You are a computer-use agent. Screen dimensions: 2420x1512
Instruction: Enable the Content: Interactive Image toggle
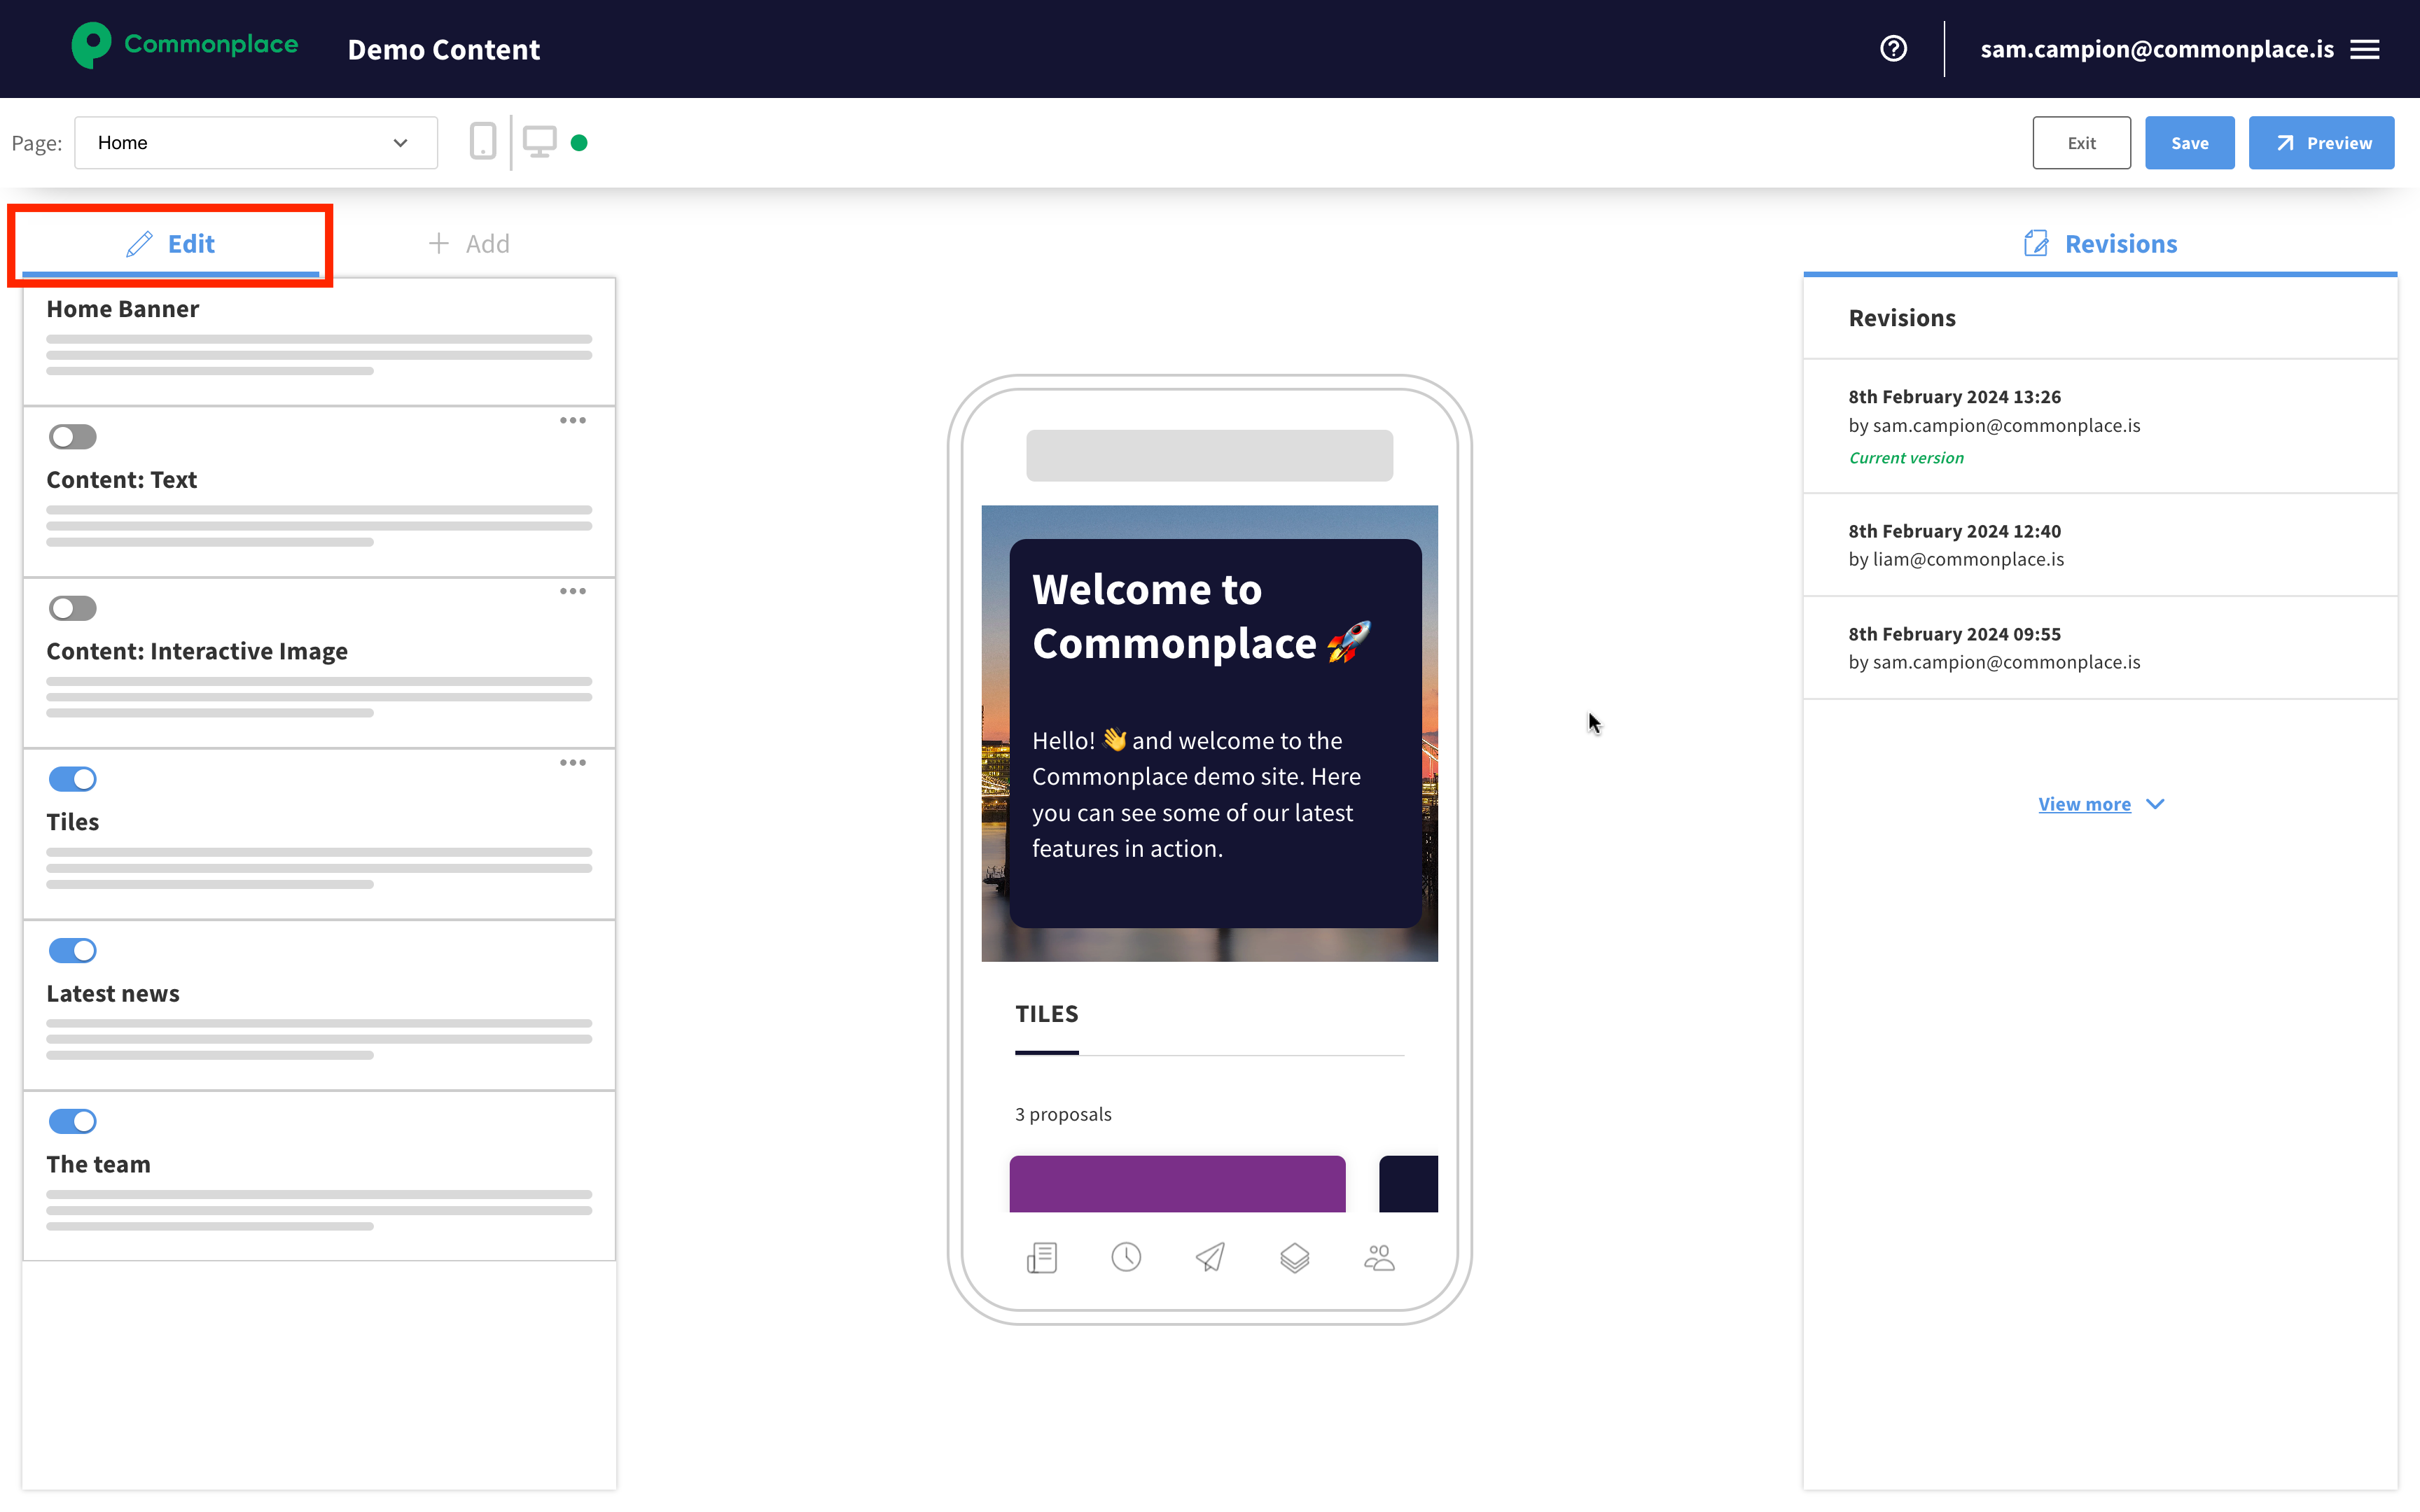click(73, 608)
